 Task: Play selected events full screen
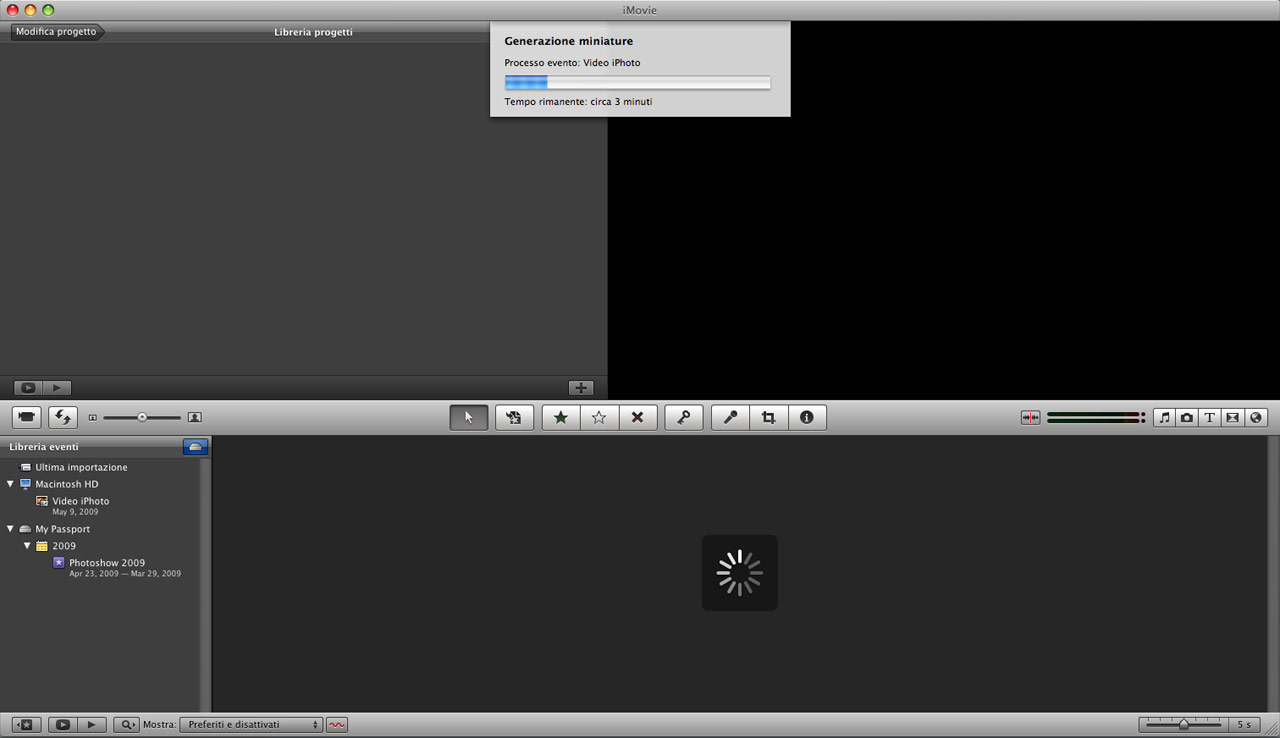tap(63, 725)
